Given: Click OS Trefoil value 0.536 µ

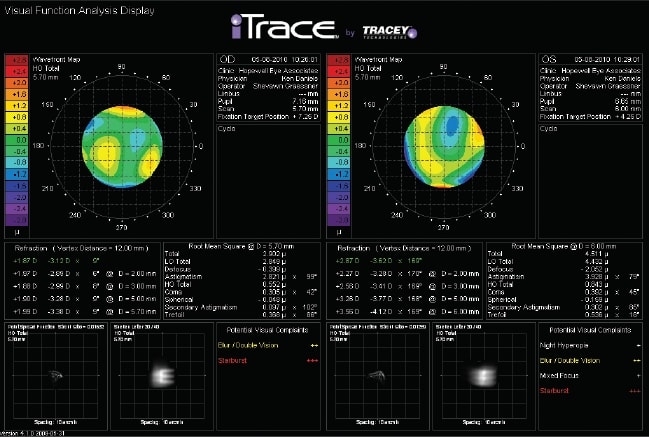Looking at the screenshot, I should tap(596, 315).
